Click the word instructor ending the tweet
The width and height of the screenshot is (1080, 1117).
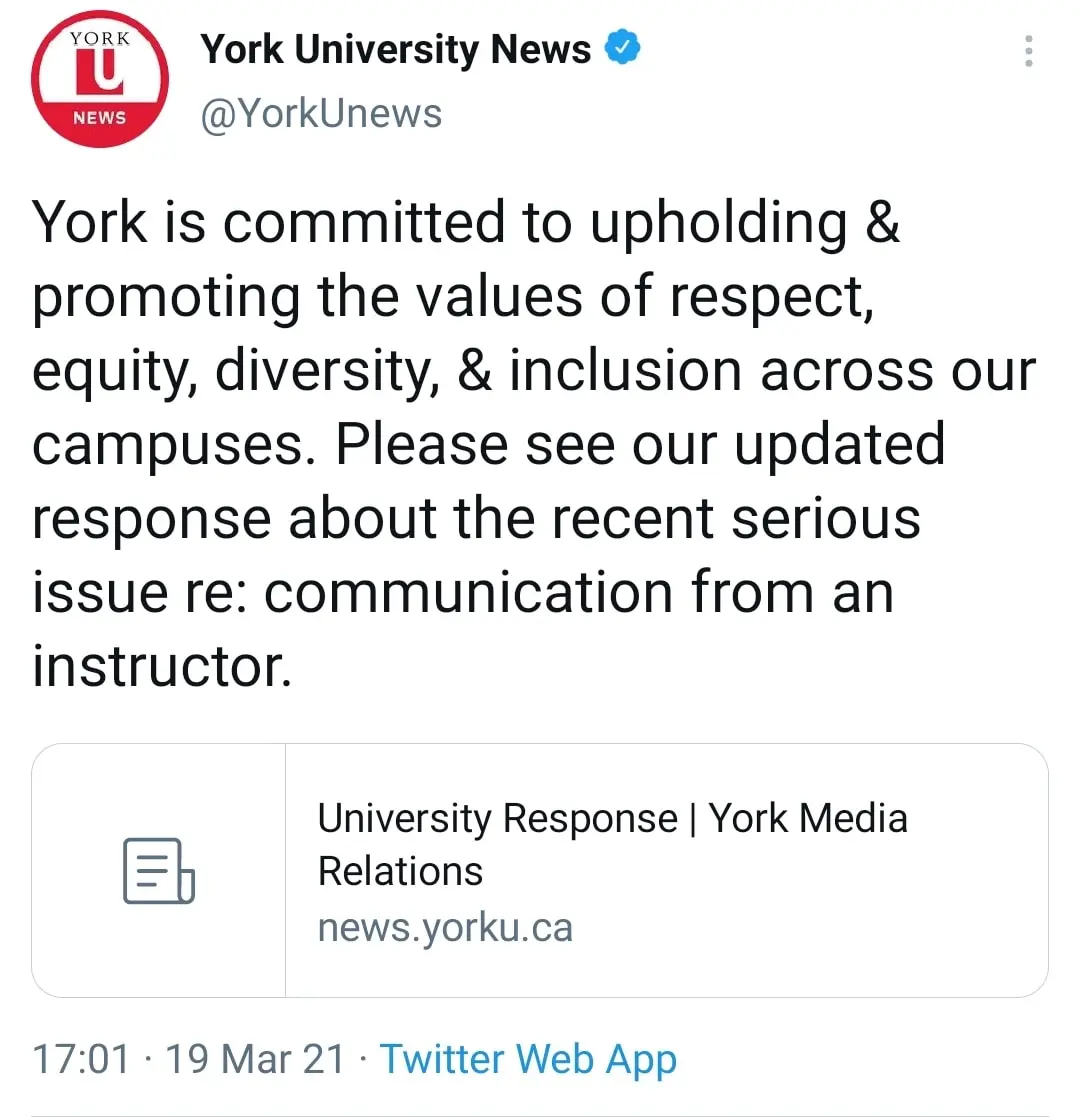[161, 667]
